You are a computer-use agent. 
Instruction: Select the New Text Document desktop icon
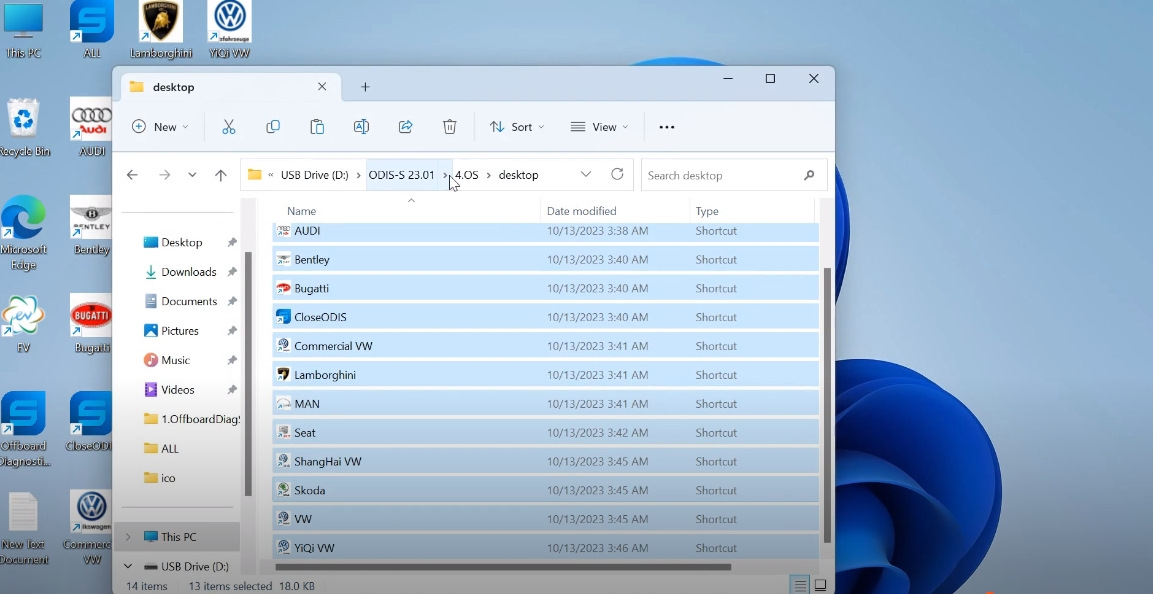coord(24,528)
